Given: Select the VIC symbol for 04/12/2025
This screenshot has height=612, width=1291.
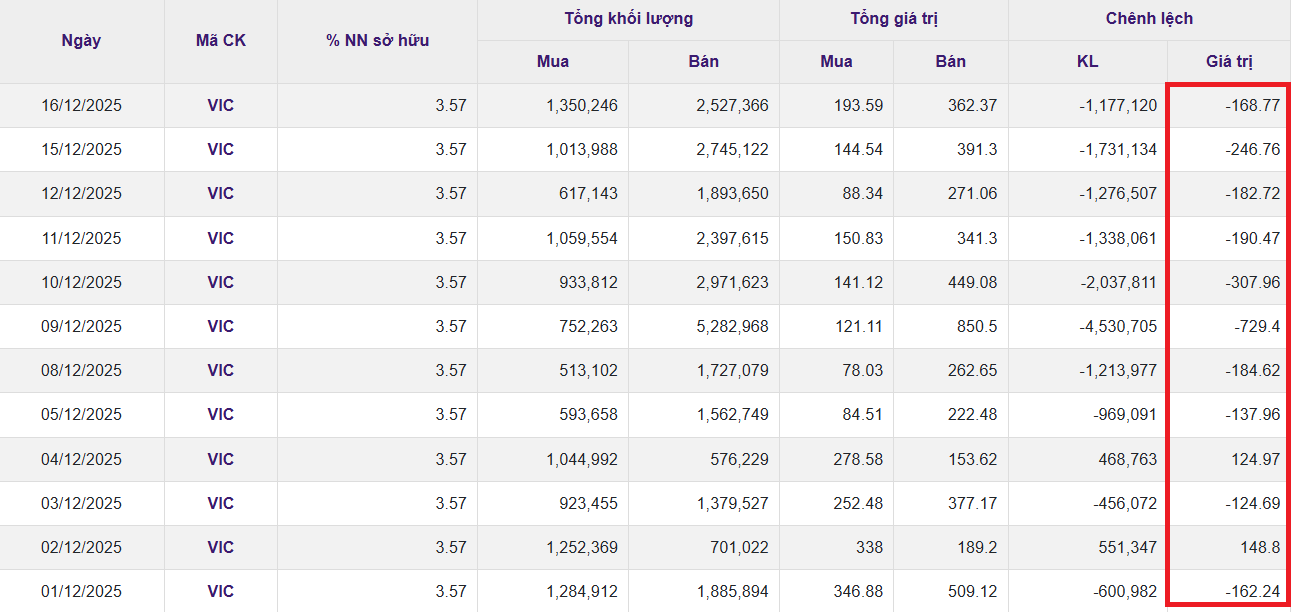Looking at the screenshot, I should (220, 459).
